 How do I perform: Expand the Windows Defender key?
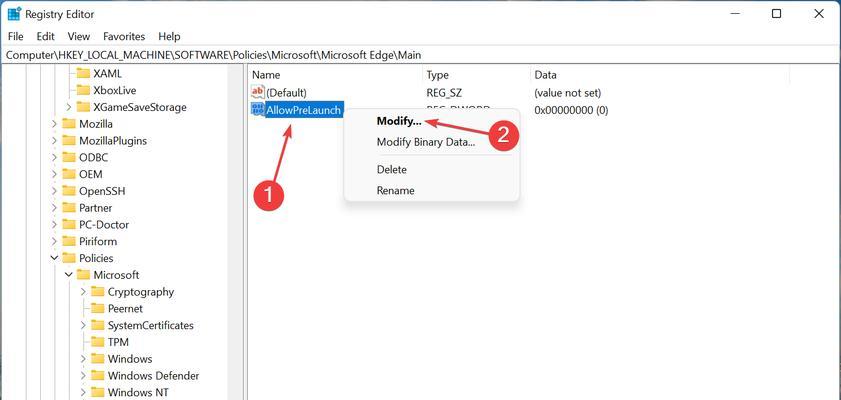click(83, 375)
